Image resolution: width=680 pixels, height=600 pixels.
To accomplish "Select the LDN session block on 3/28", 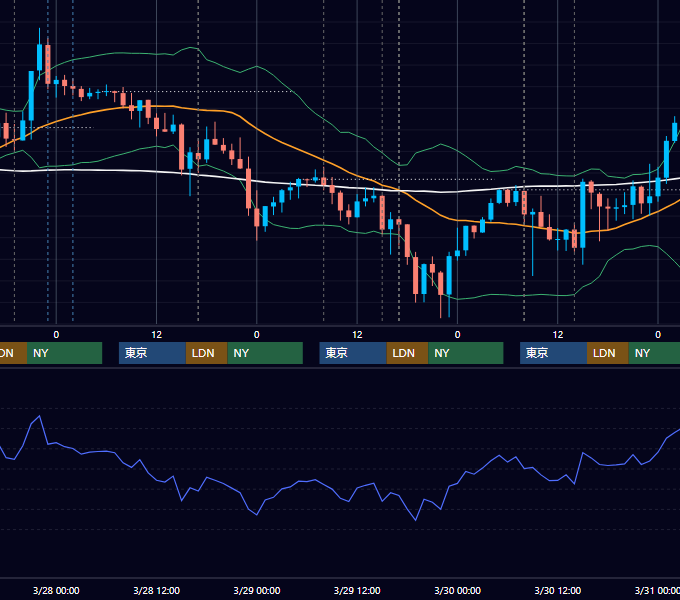I will click(x=206, y=353).
